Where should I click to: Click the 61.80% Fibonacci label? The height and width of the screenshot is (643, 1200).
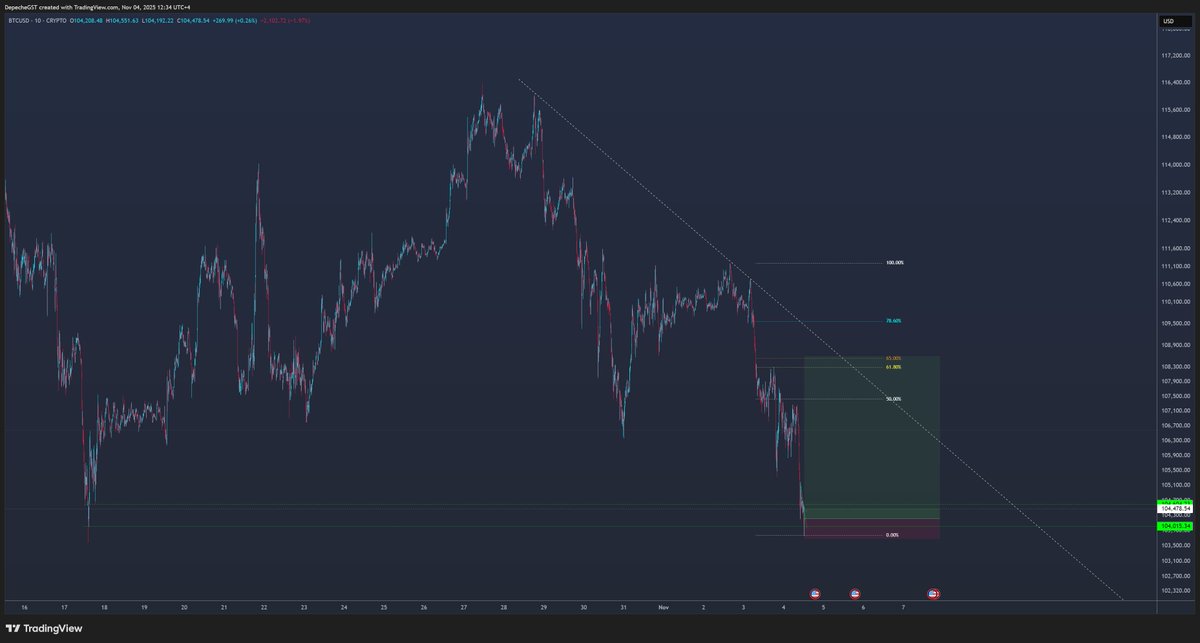(x=892, y=366)
